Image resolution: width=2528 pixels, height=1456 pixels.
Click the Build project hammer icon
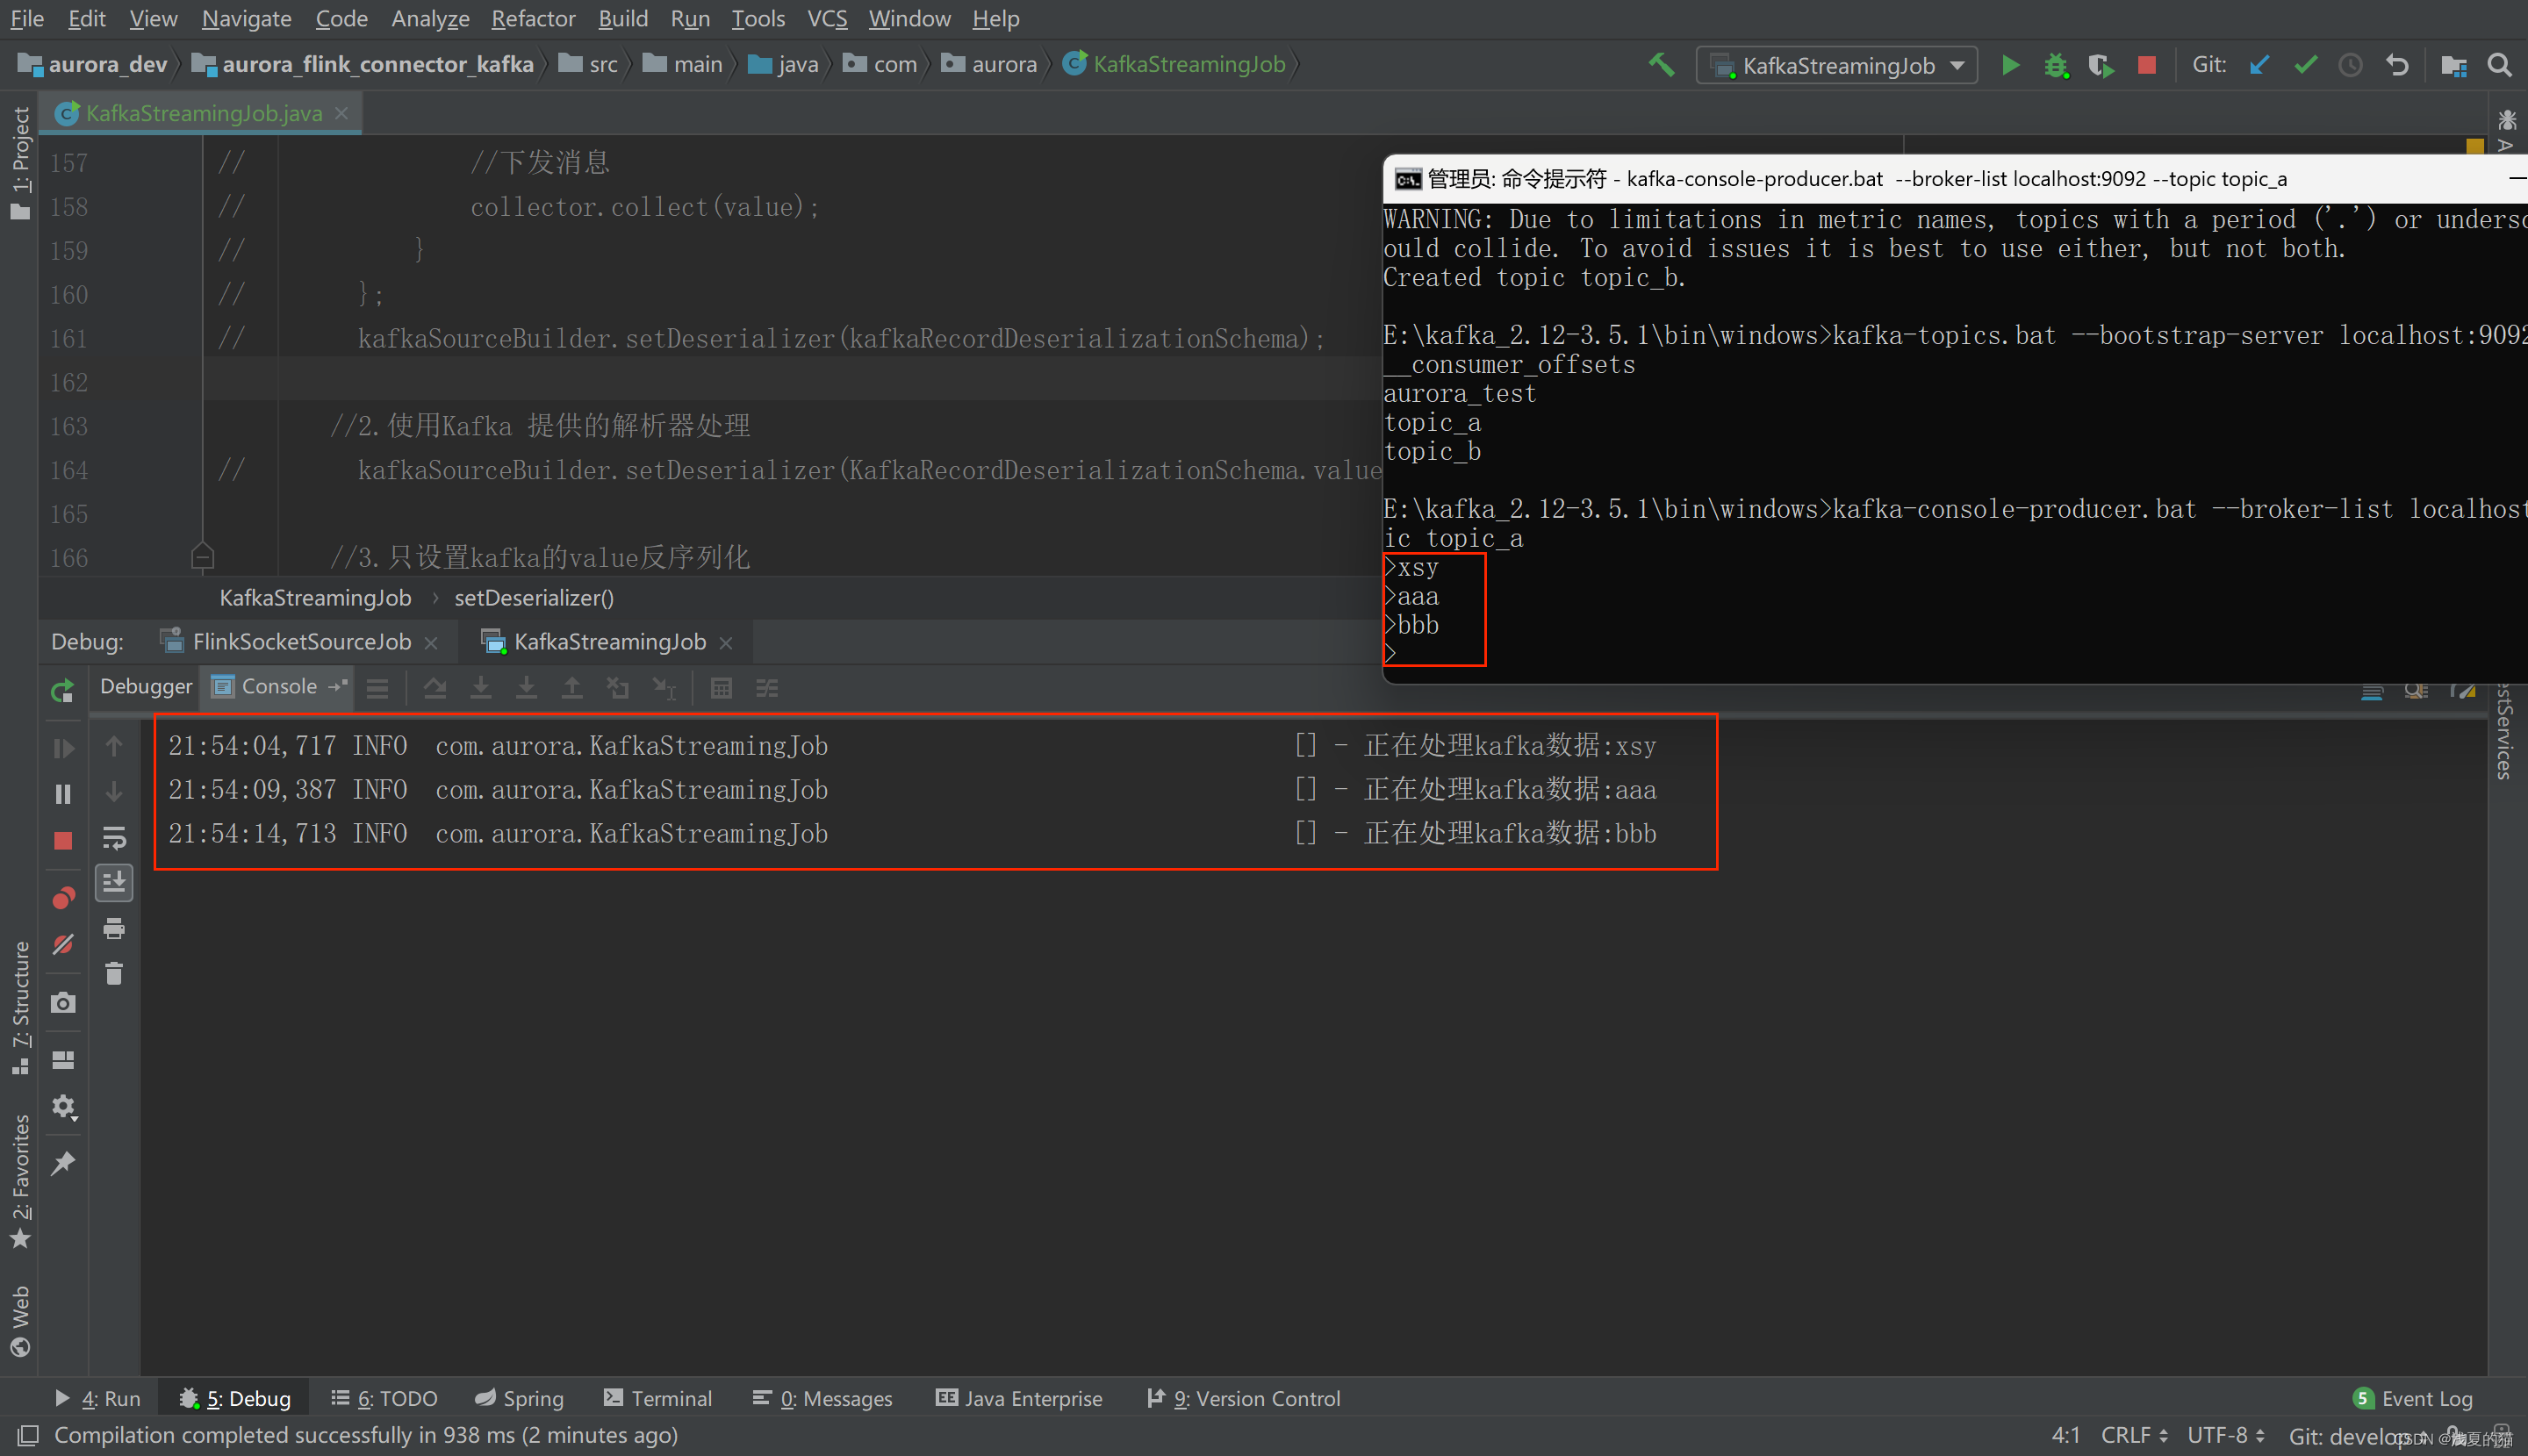[1661, 65]
